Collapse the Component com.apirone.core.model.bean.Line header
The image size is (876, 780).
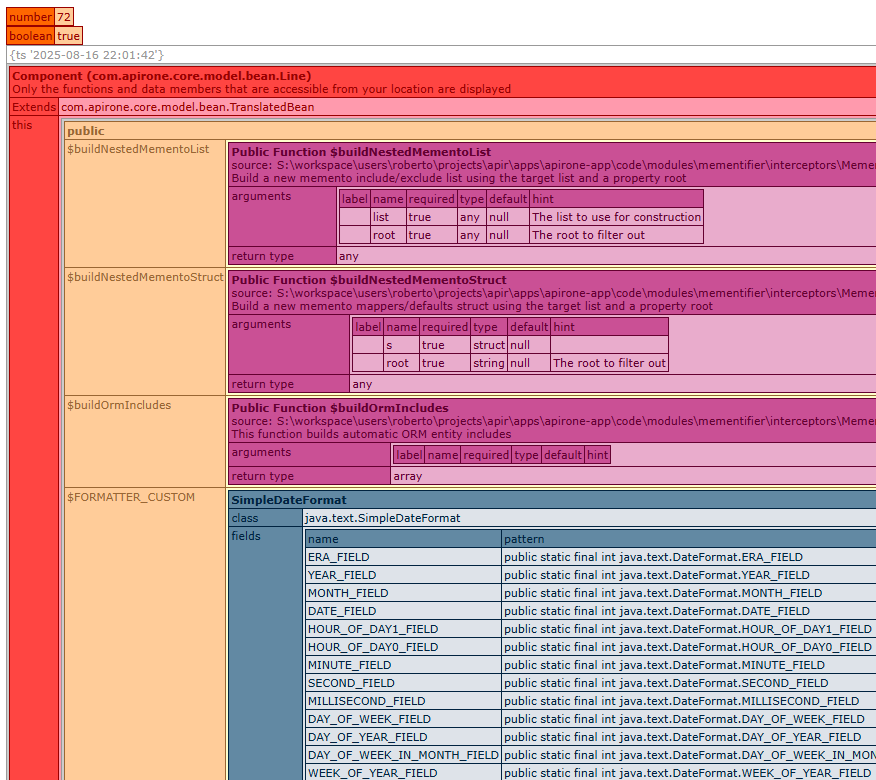[x=161, y=76]
